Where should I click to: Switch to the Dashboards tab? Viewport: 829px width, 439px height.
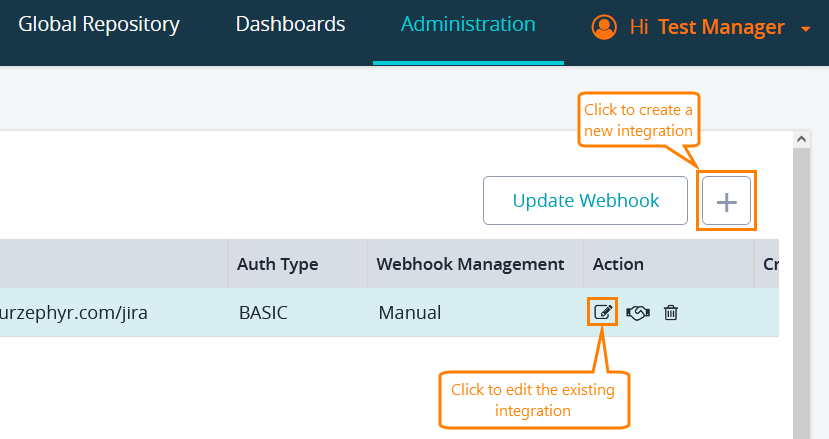tap(290, 25)
